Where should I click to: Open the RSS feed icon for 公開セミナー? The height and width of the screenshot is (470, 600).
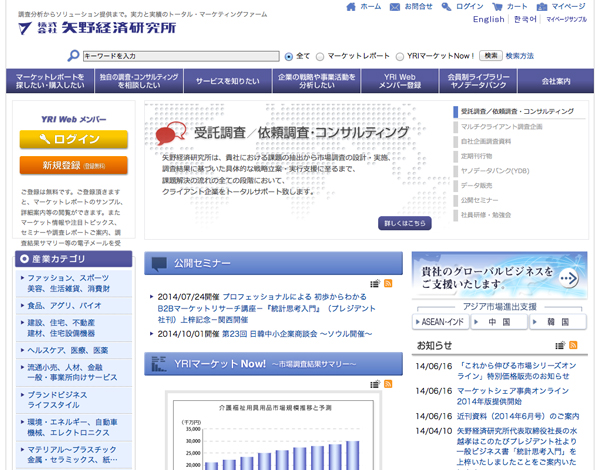388,284
